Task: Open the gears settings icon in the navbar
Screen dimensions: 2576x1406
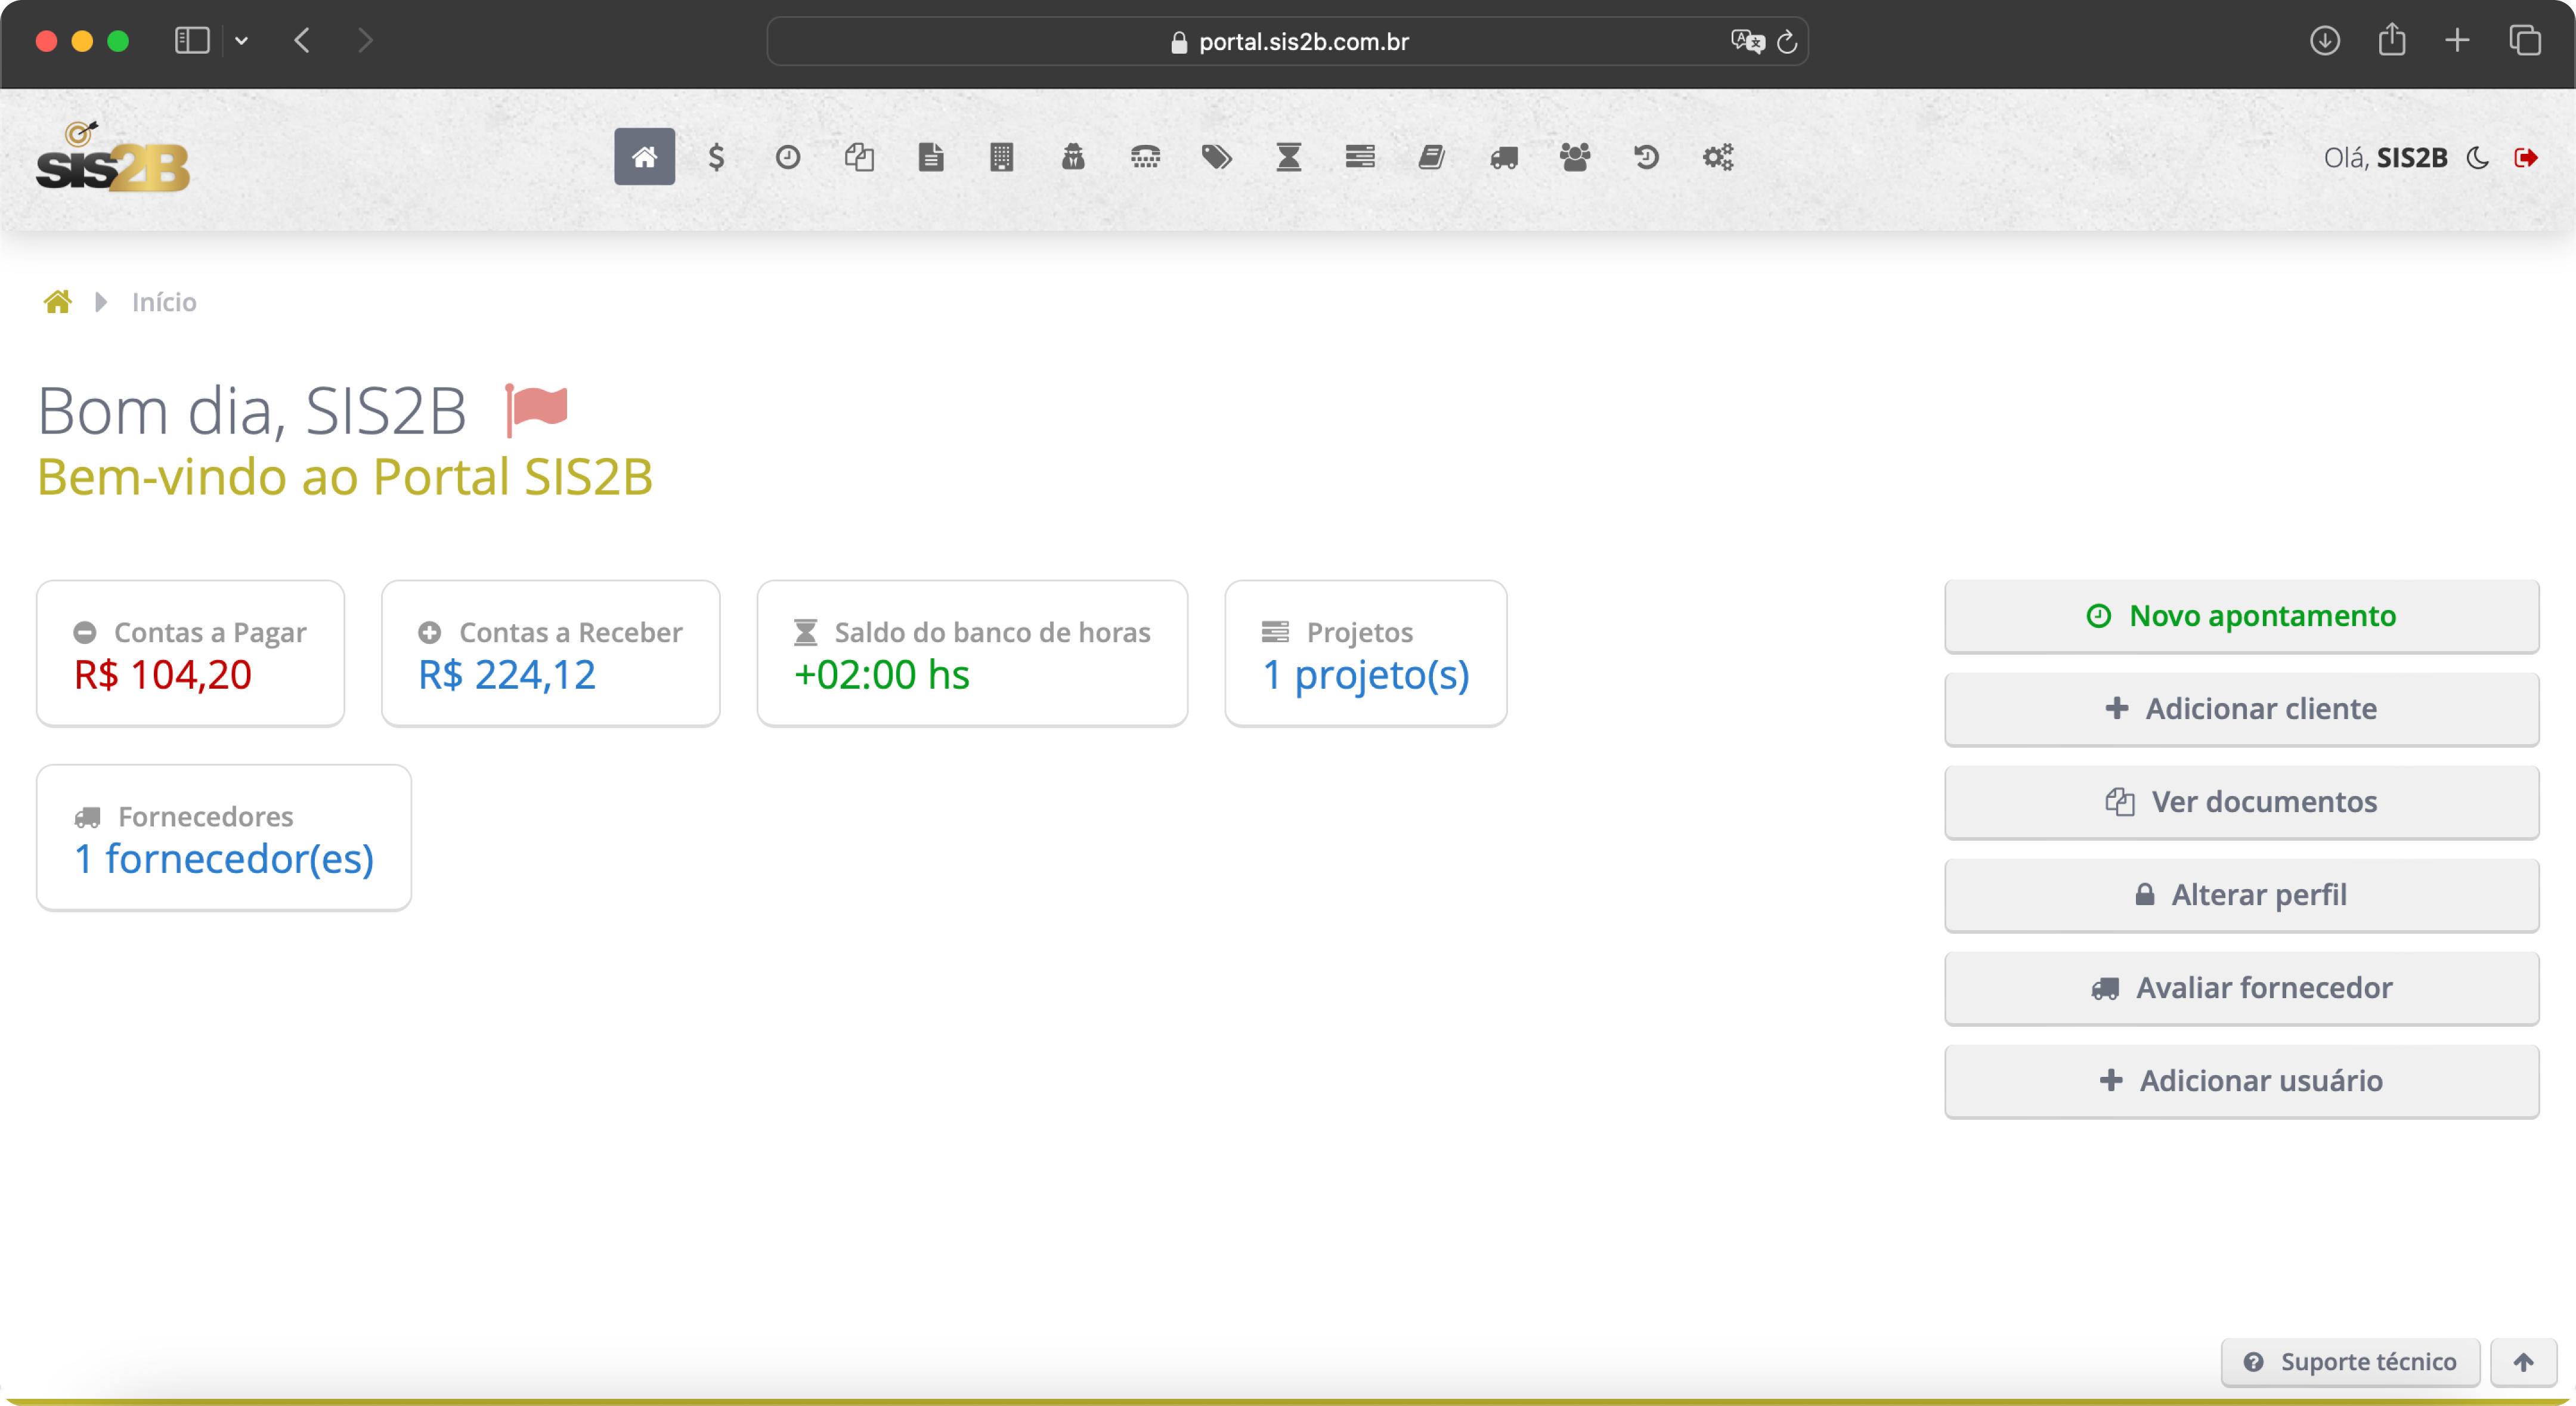Action: click(x=1718, y=157)
